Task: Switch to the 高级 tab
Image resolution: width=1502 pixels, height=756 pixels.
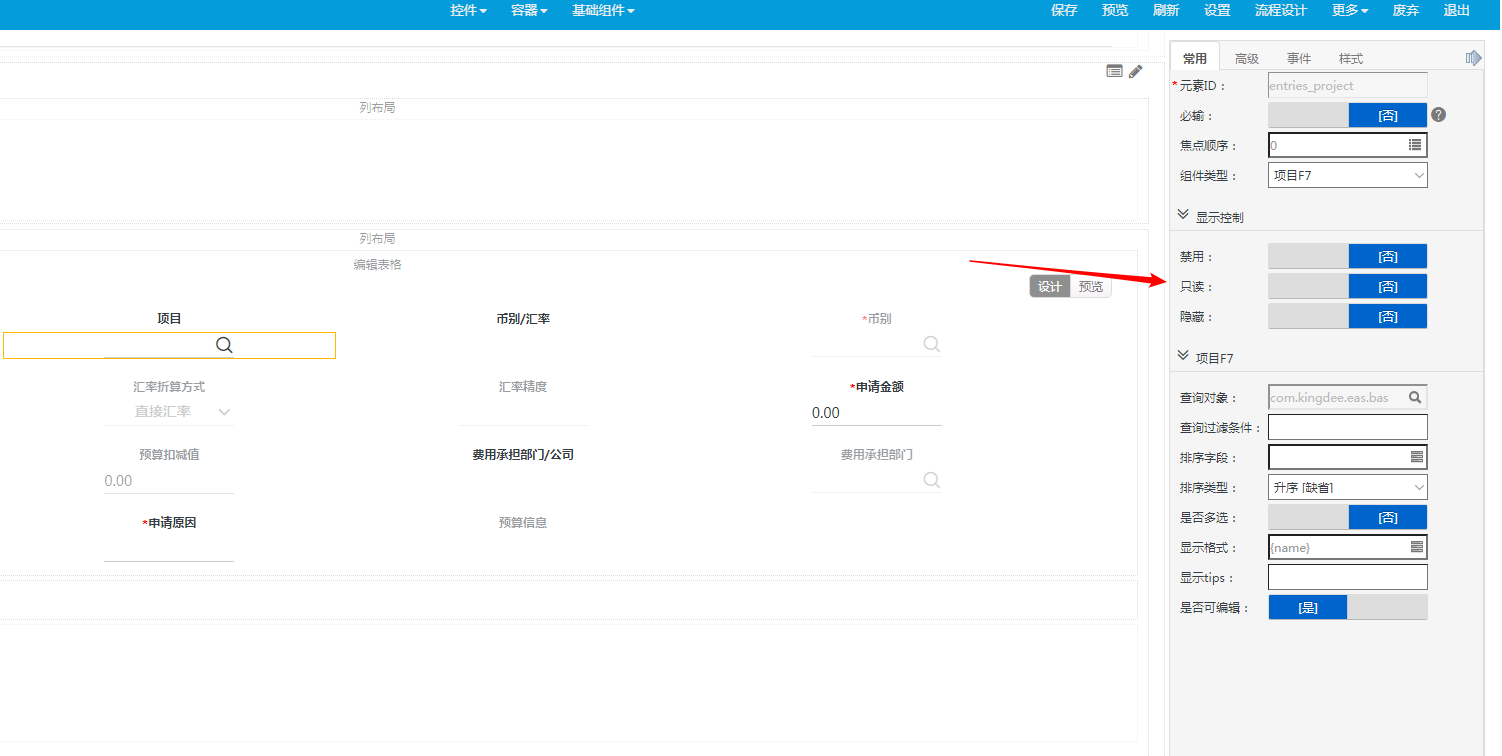Action: click(x=1247, y=58)
